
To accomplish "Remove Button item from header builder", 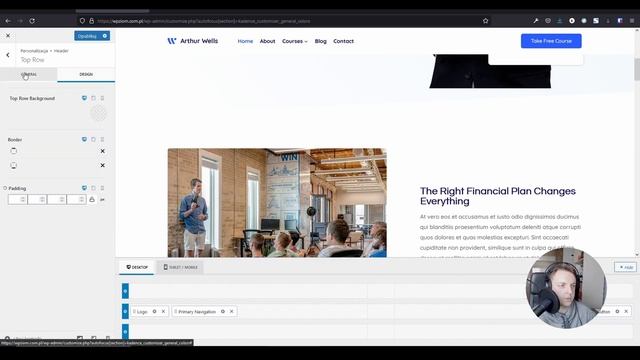I will (626, 311).
